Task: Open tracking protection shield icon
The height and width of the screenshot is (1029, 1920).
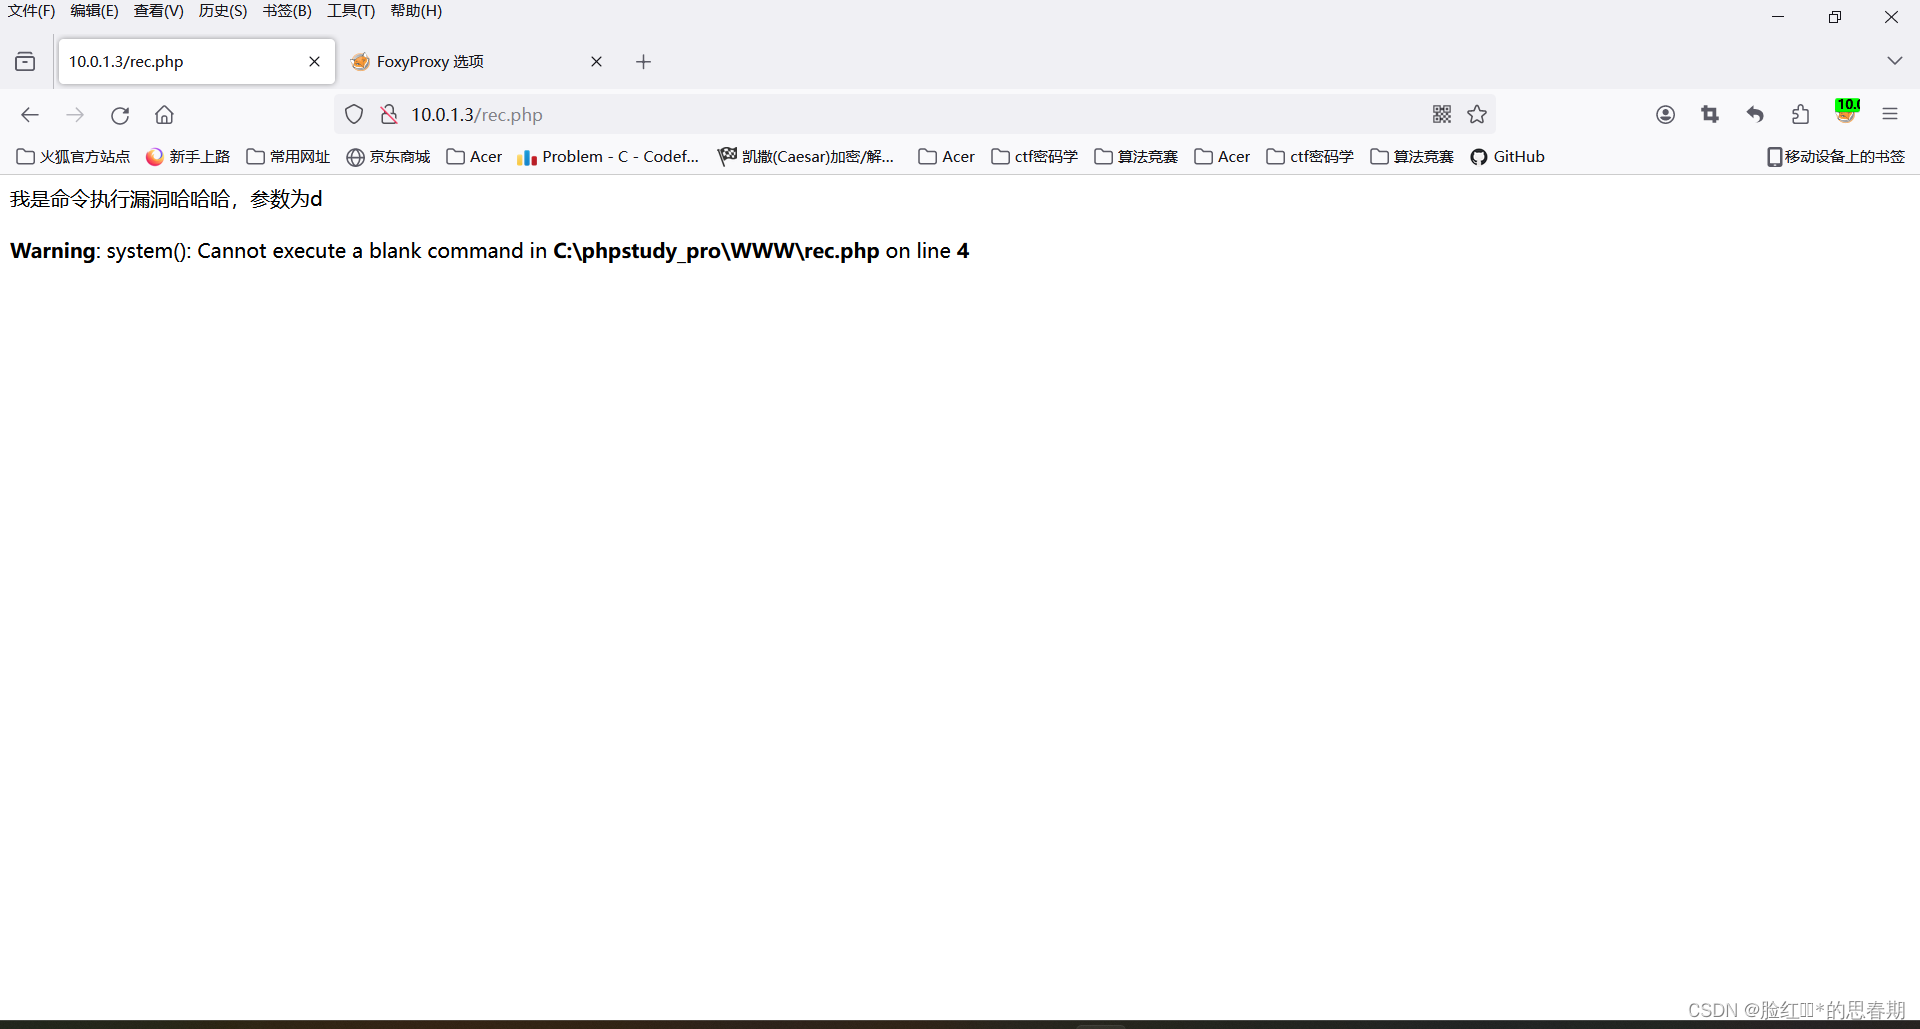Action: [x=354, y=115]
